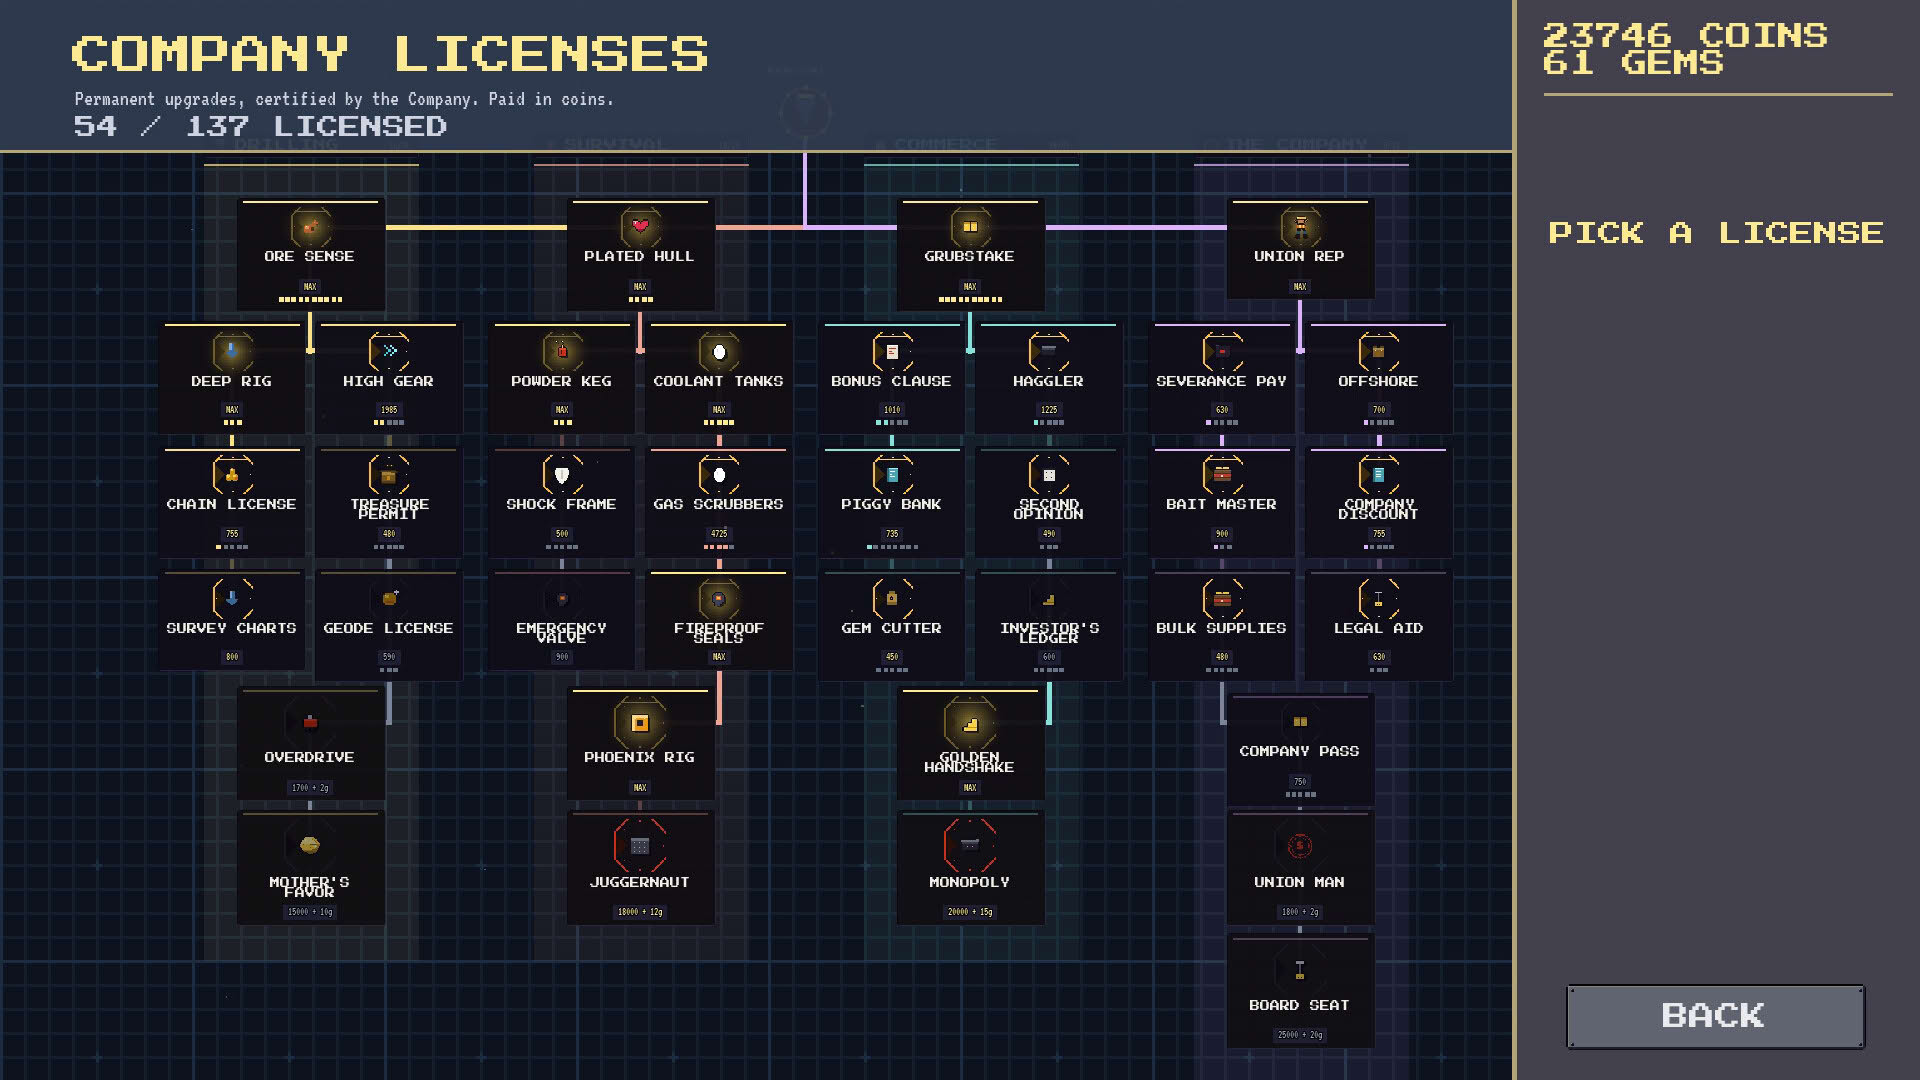
Task: Select the Mother's Favor icon
Action: click(310, 846)
